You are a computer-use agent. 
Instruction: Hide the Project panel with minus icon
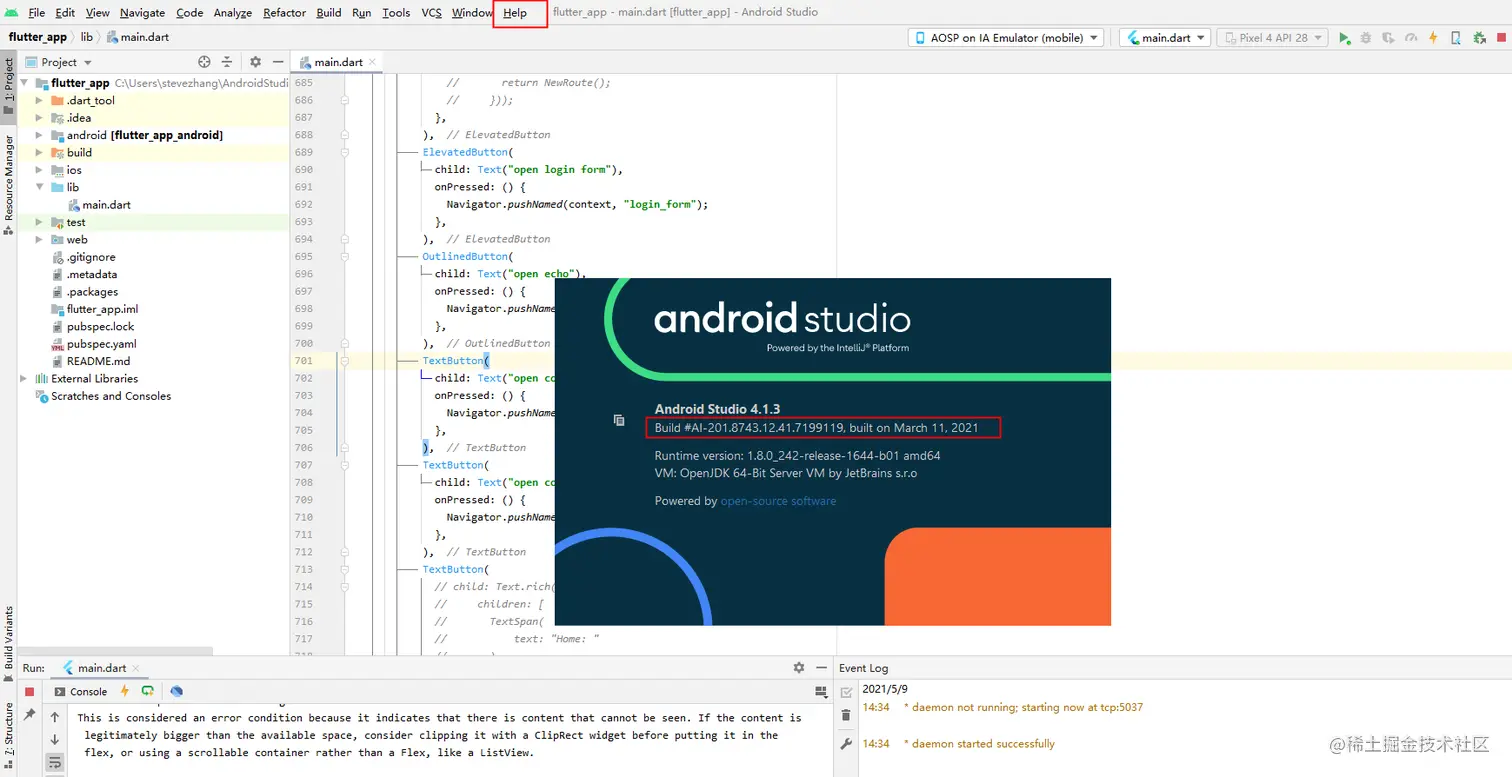[276, 62]
